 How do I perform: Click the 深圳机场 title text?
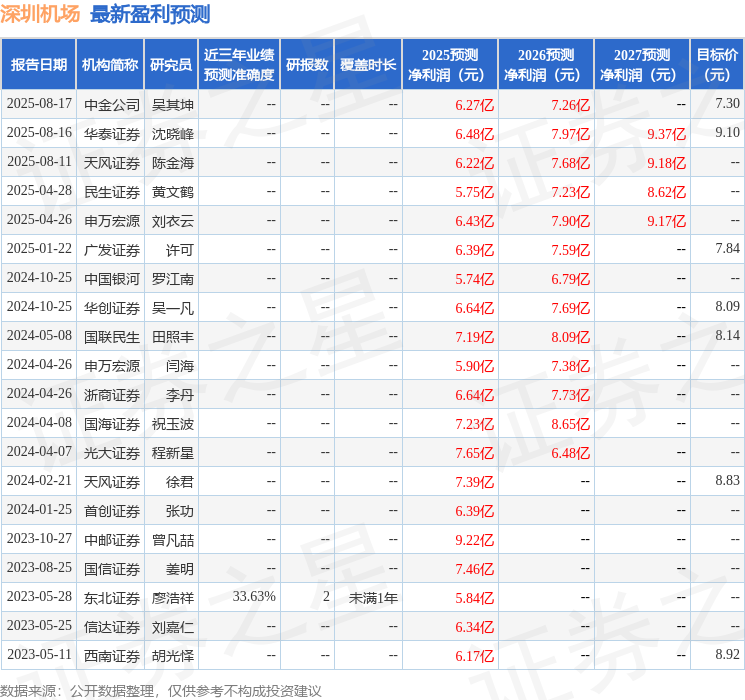[40, 14]
